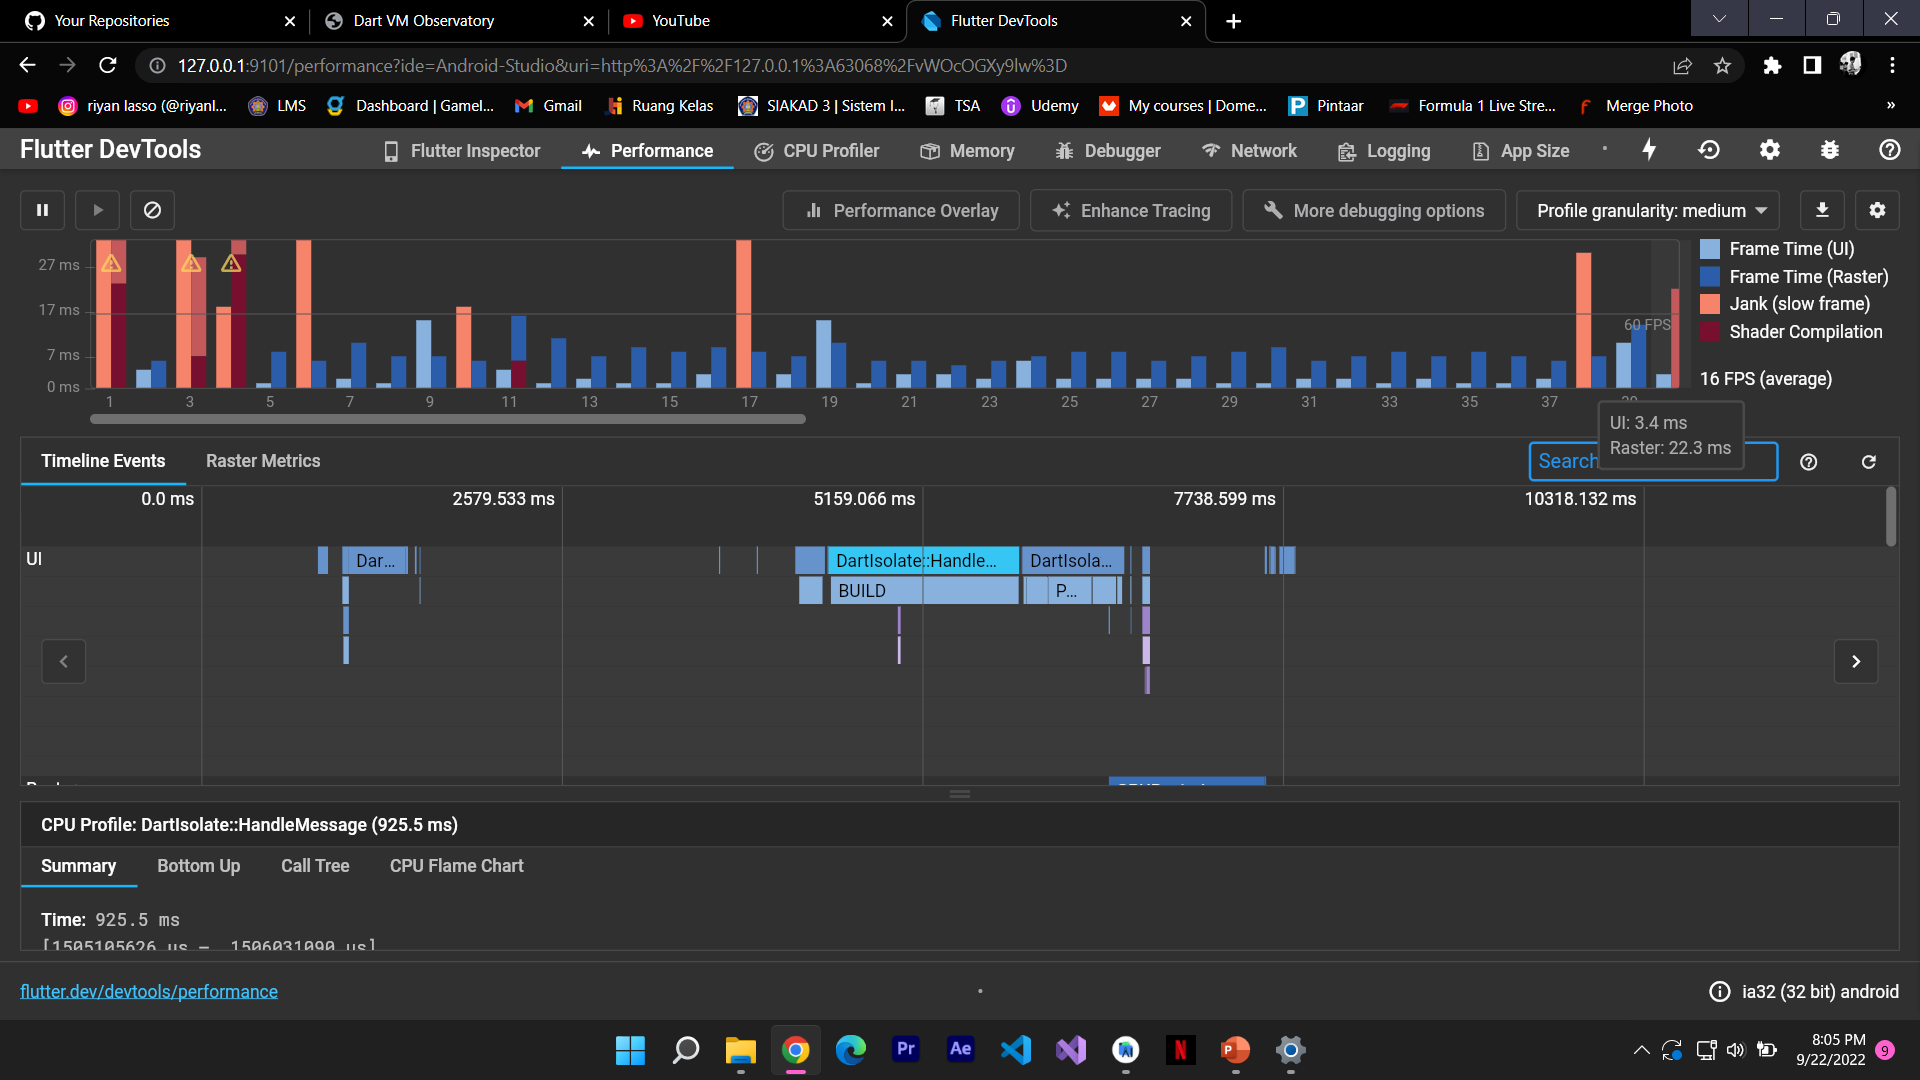Expand hidden bookmarks with double chevron

(x=1890, y=106)
